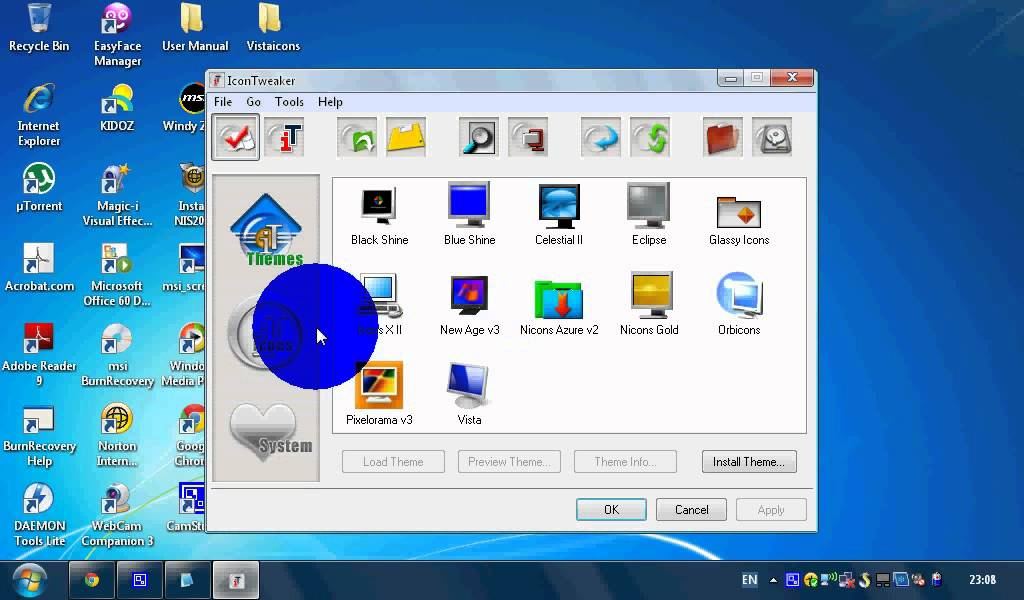Viewport: 1024px width, 600px height.
Task: Open the File menu
Action: 223,102
